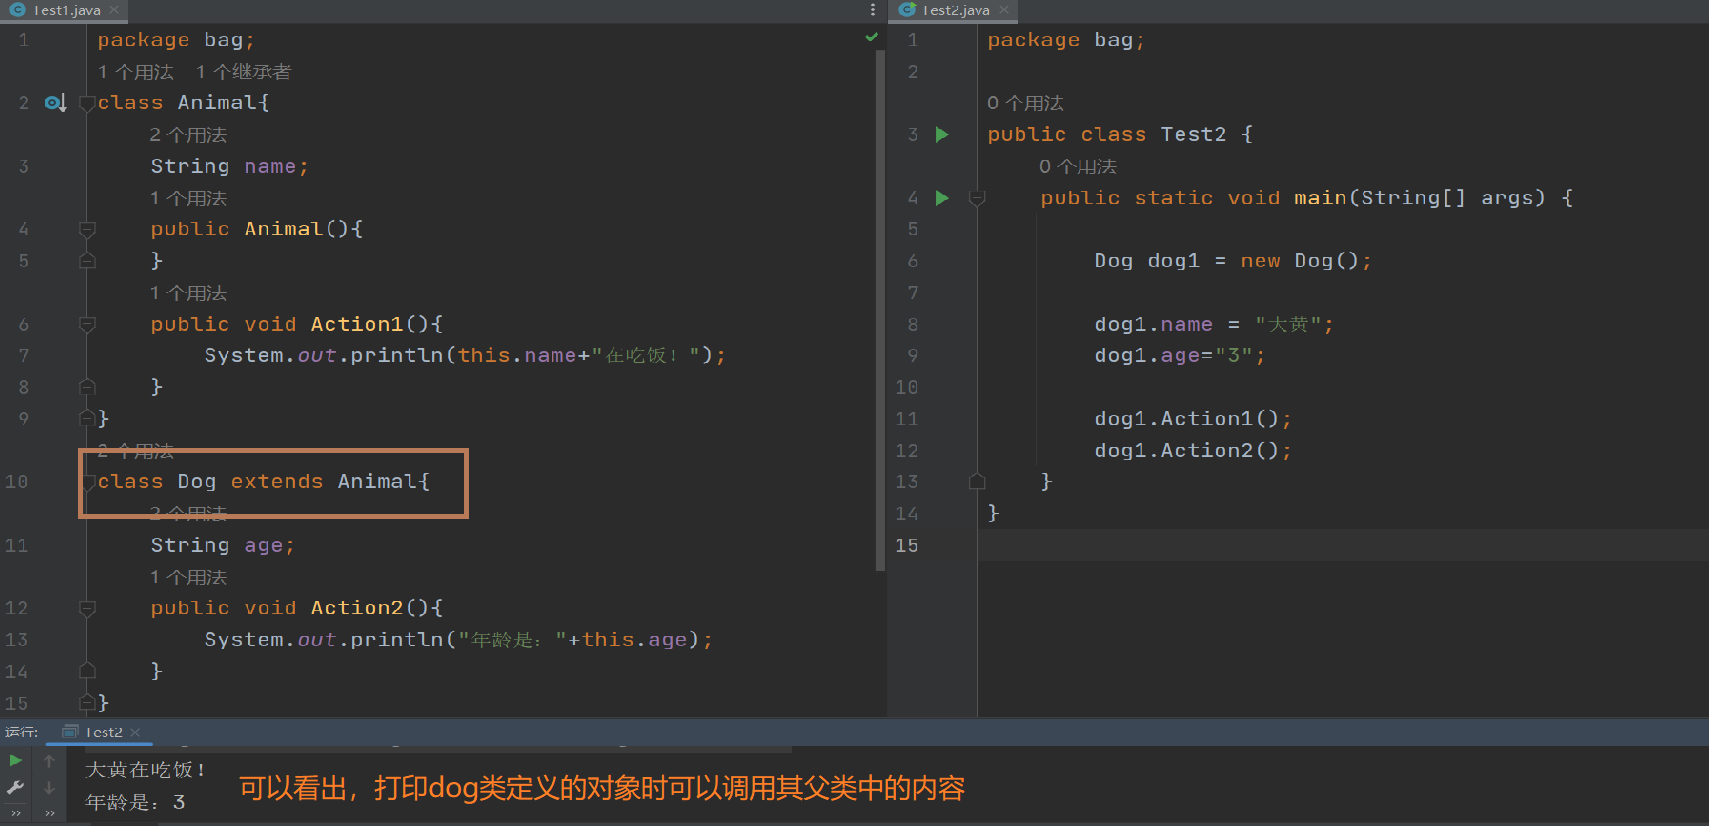Open the editor tabs three-dot menu
Screen dimensions: 1709x826
(x=873, y=10)
